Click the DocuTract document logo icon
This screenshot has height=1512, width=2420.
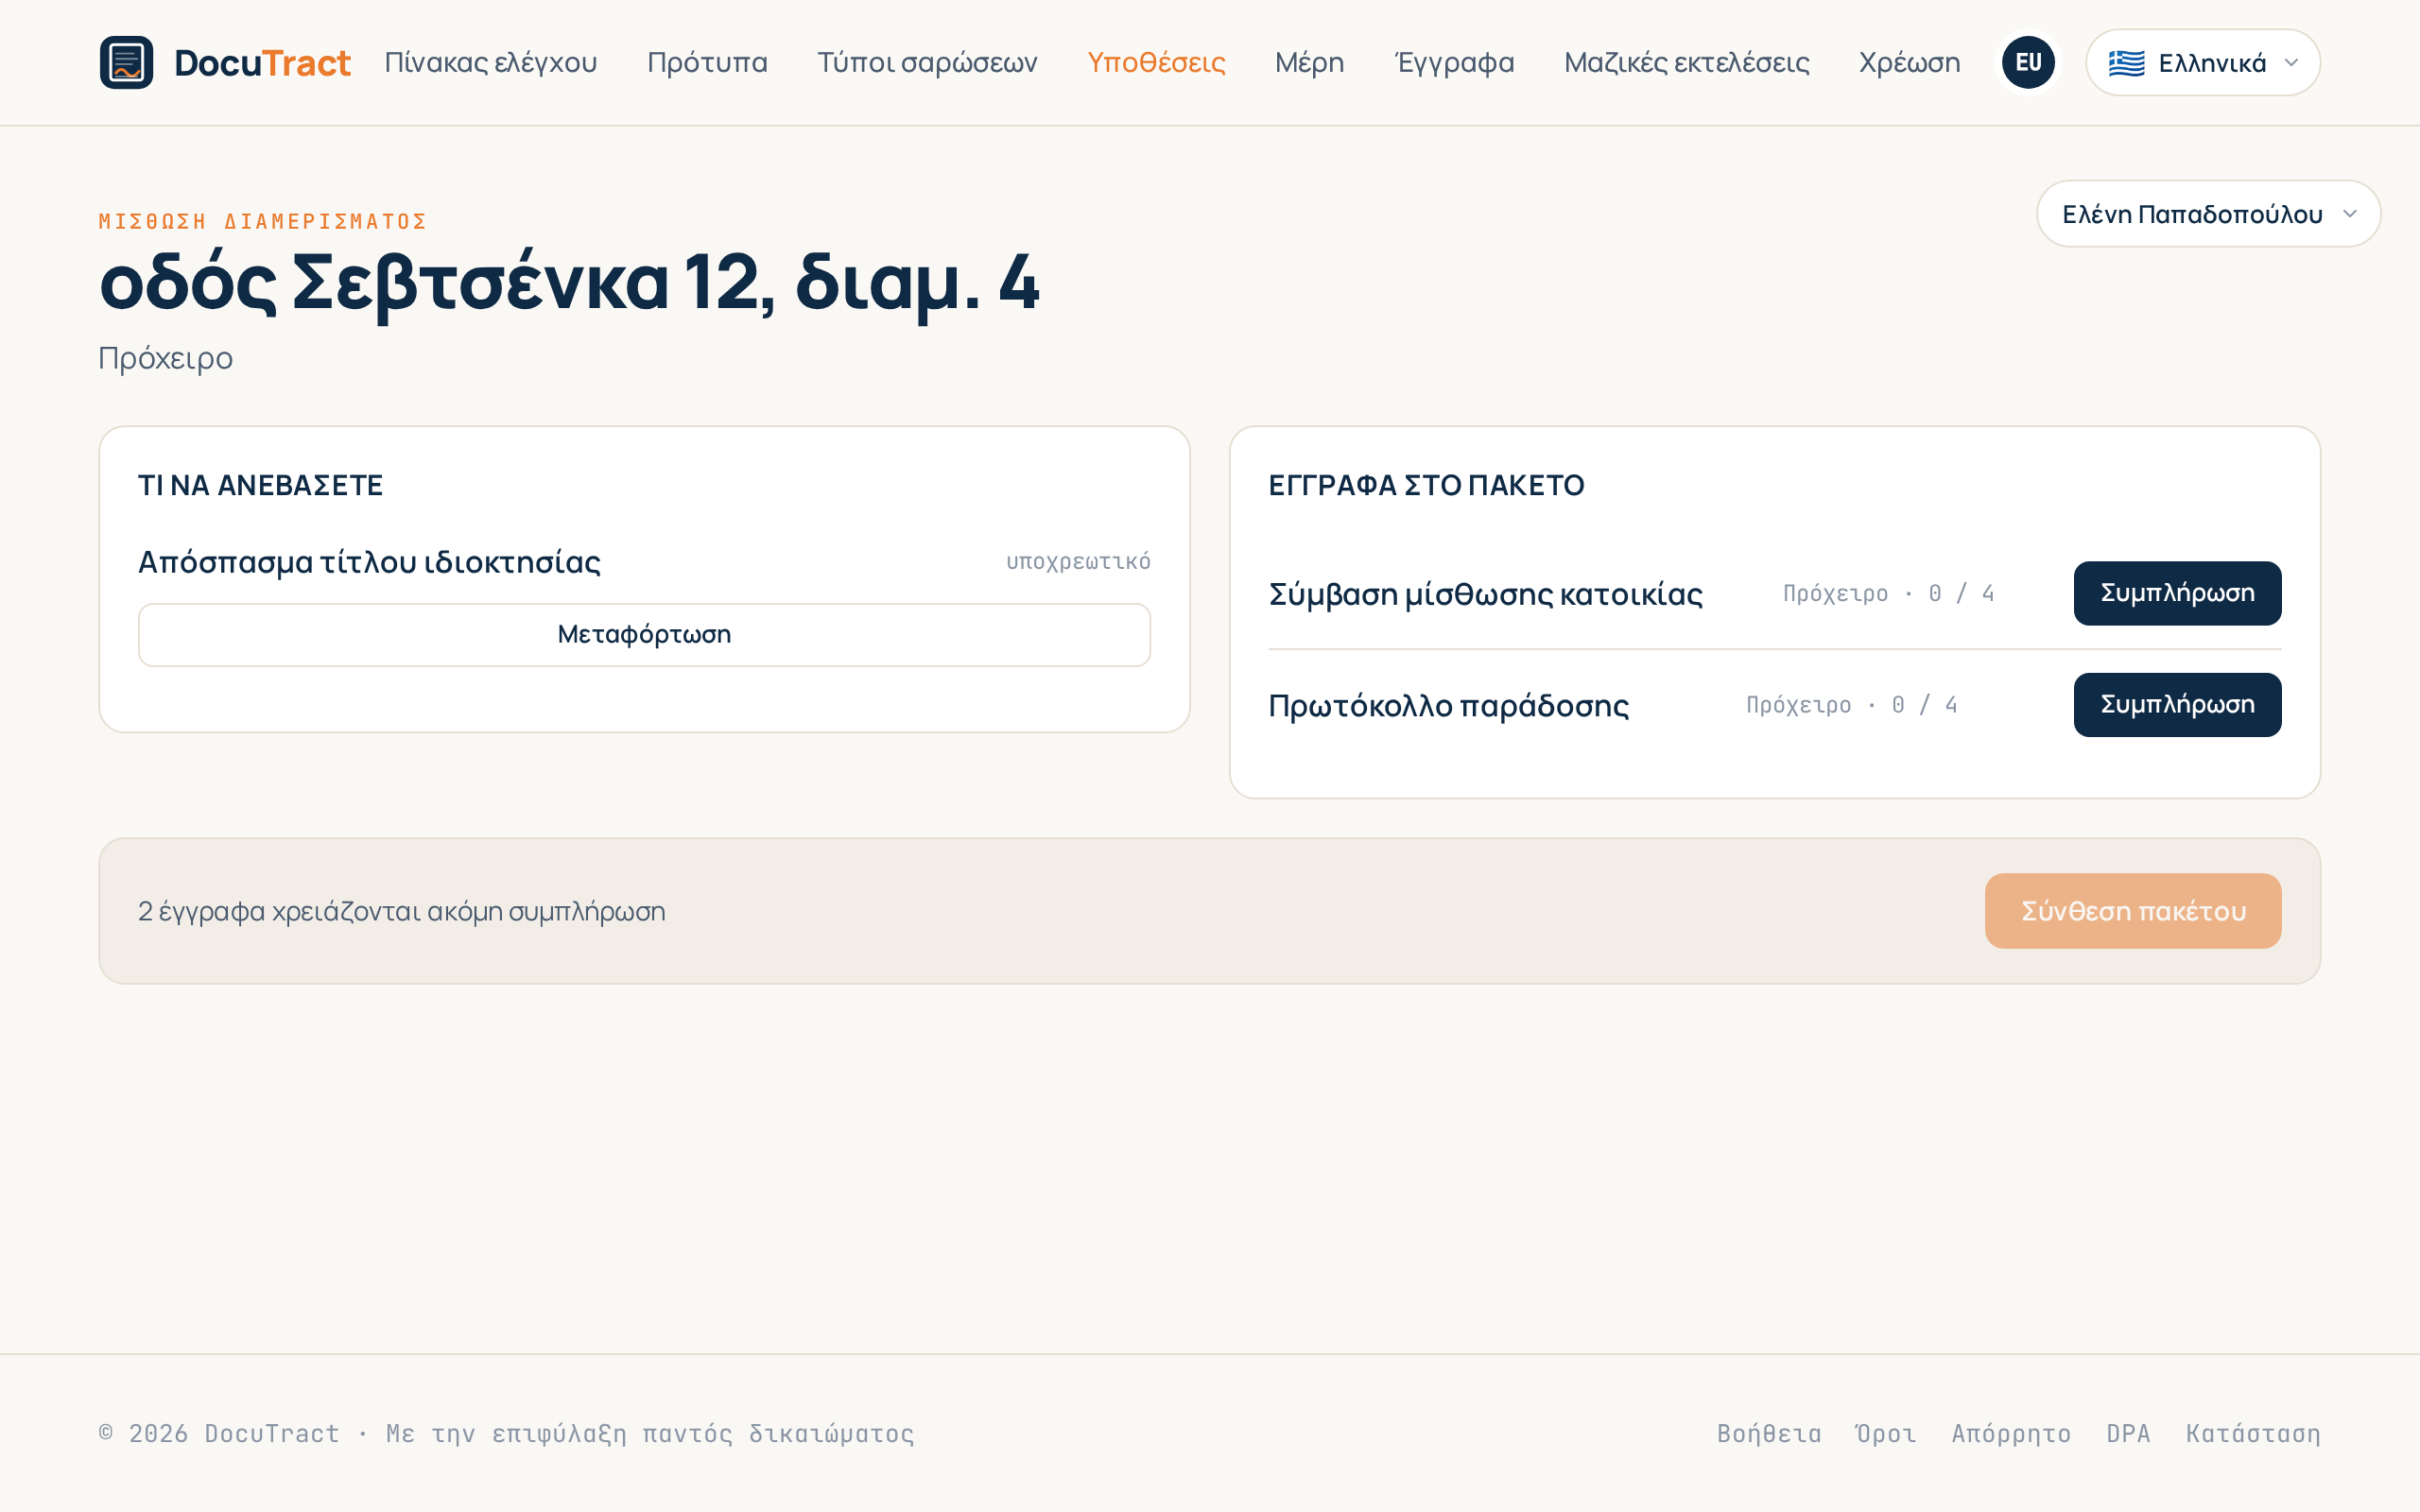point(126,62)
